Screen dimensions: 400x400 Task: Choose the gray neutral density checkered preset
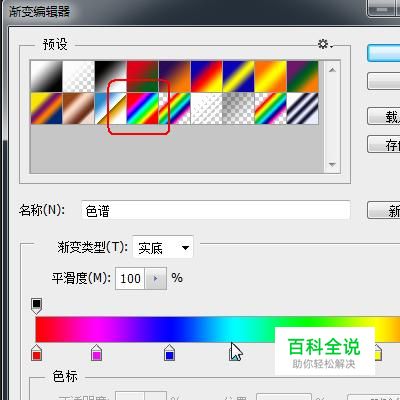pyautogui.click(x=239, y=108)
